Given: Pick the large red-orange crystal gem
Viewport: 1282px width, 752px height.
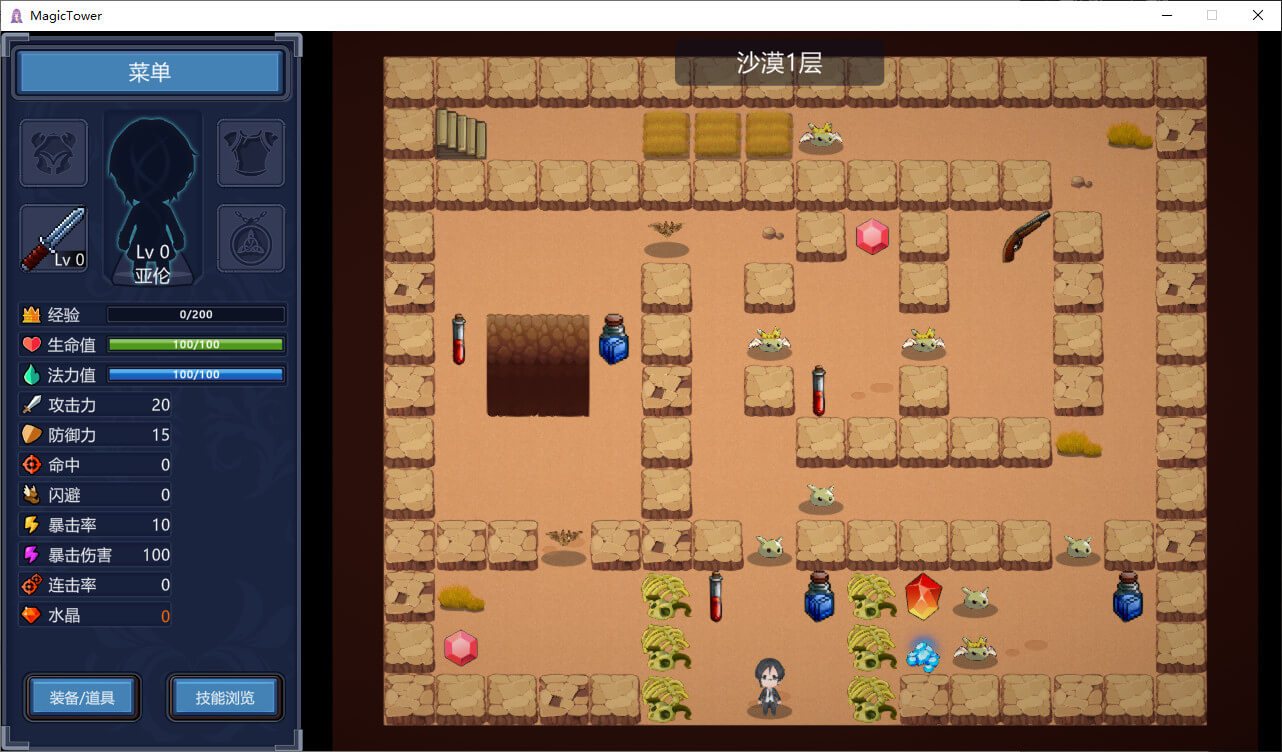Looking at the screenshot, I should click(x=922, y=597).
